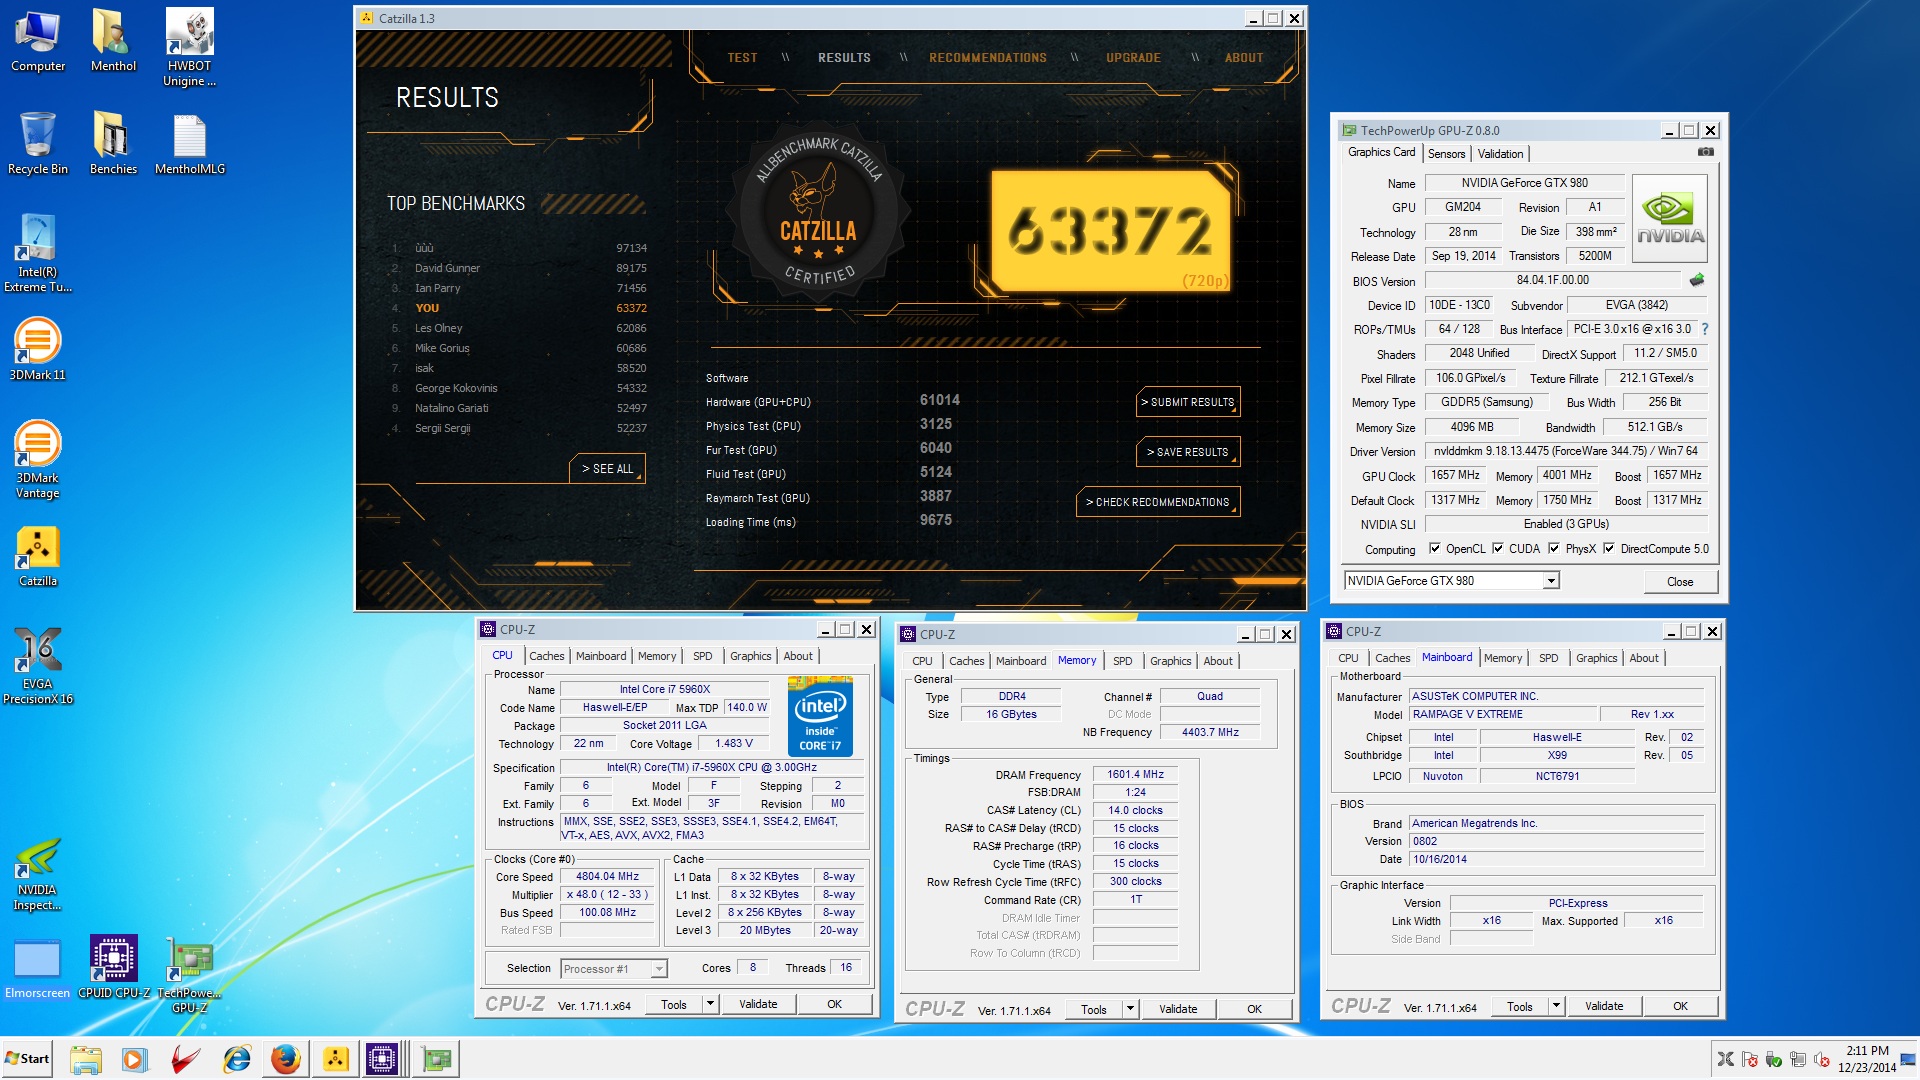Click the Bus Interface question mark in GPU-Z
This screenshot has height=1080, width=1920.
tap(1704, 329)
